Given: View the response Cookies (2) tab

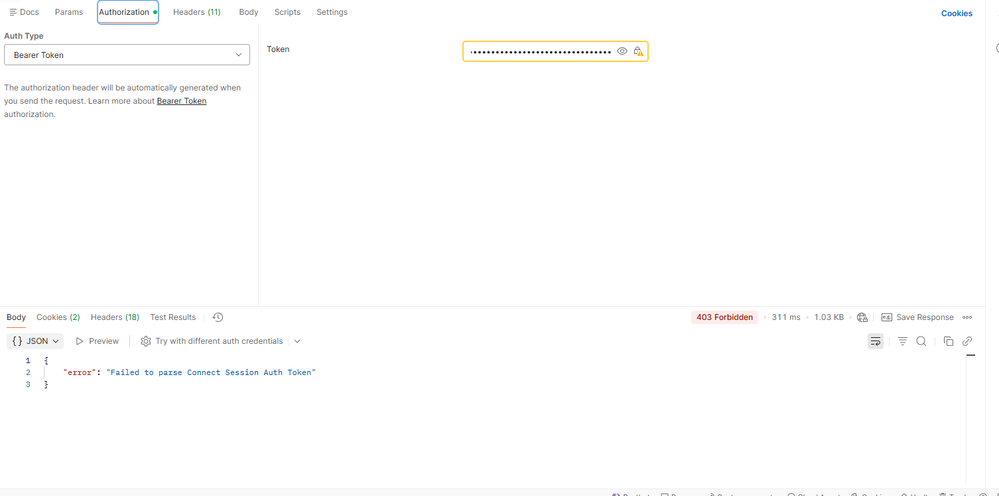Looking at the screenshot, I should tap(58, 317).
